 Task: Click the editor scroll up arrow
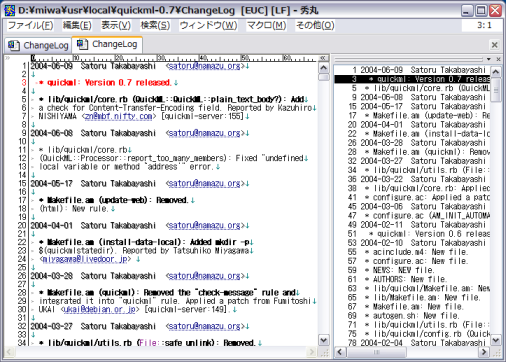coord(324,68)
